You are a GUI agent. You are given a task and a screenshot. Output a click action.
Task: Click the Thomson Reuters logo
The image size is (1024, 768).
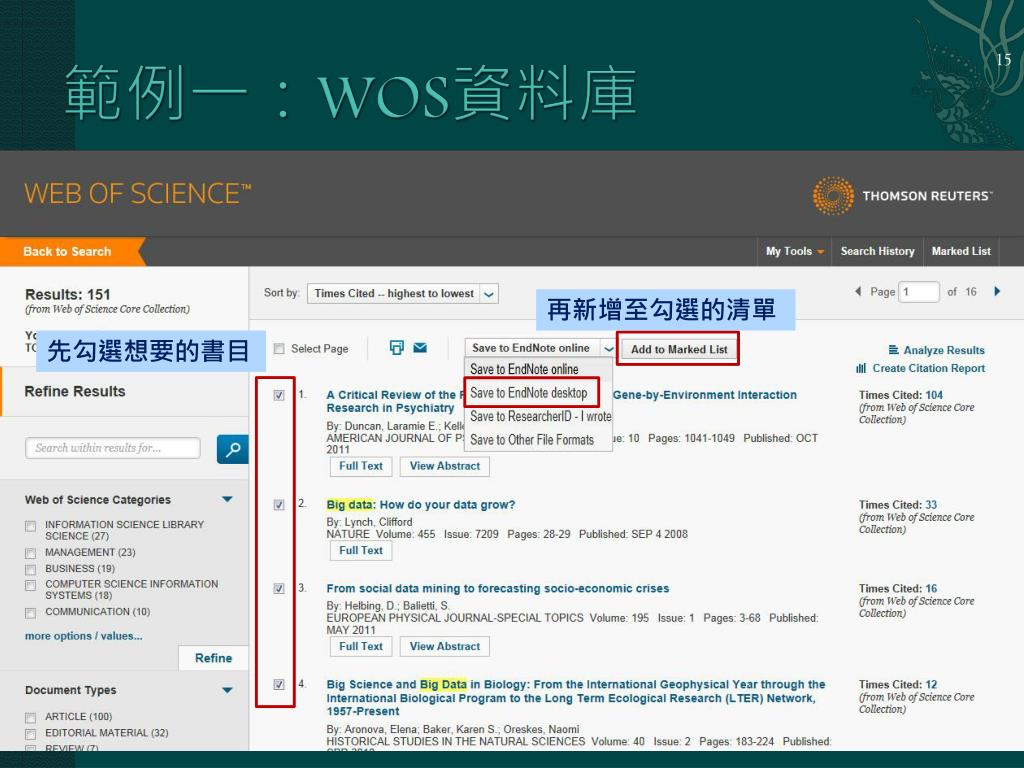(x=902, y=195)
